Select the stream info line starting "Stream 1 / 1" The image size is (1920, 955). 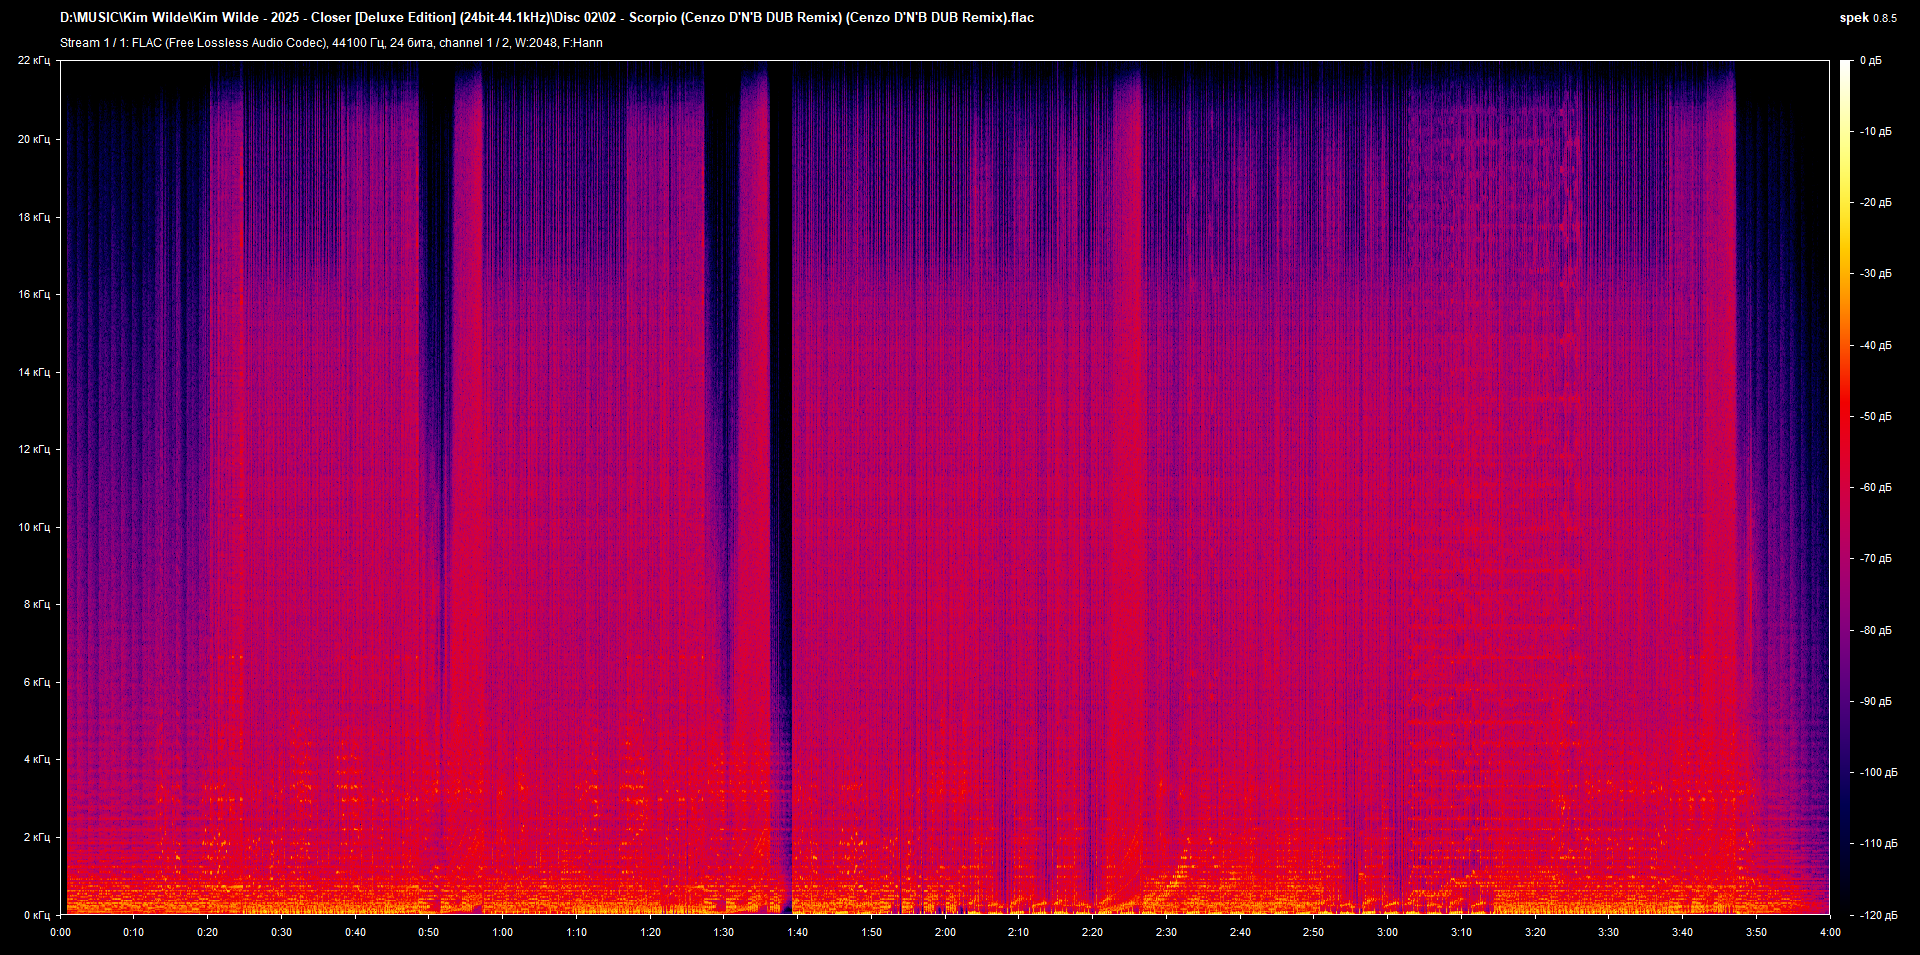coord(331,43)
